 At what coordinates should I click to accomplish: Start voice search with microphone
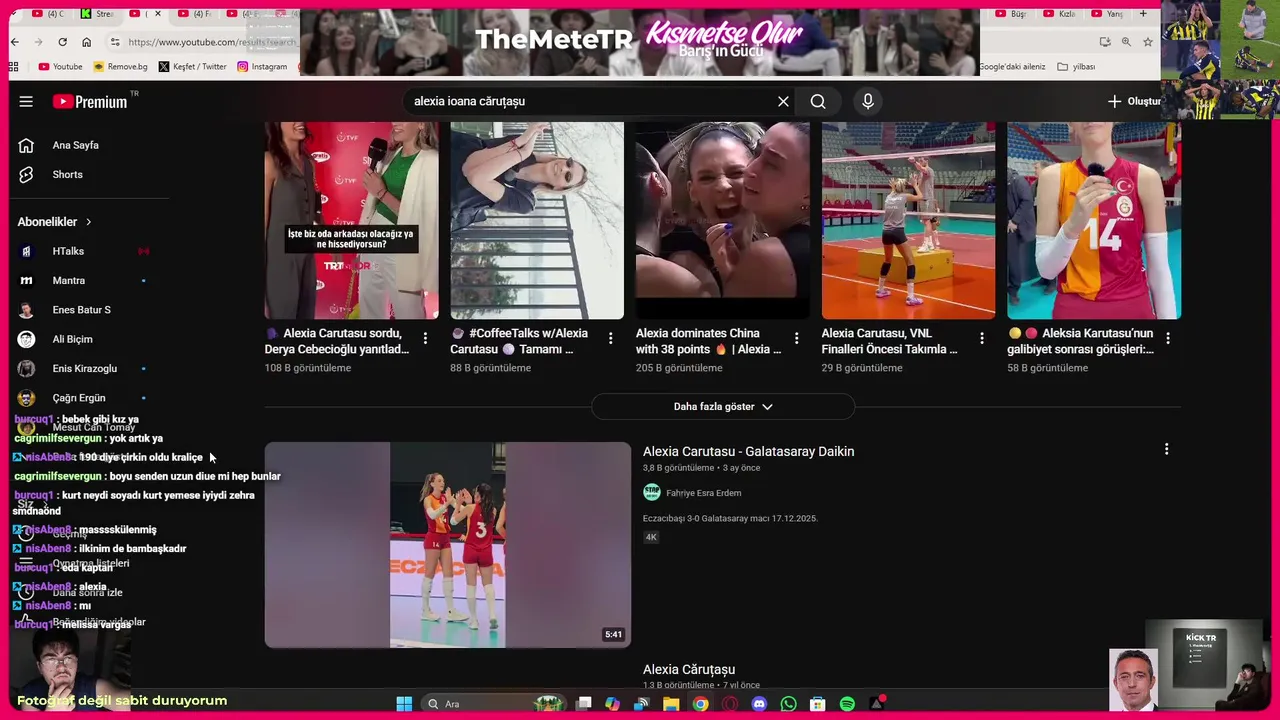(x=868, y=101)
